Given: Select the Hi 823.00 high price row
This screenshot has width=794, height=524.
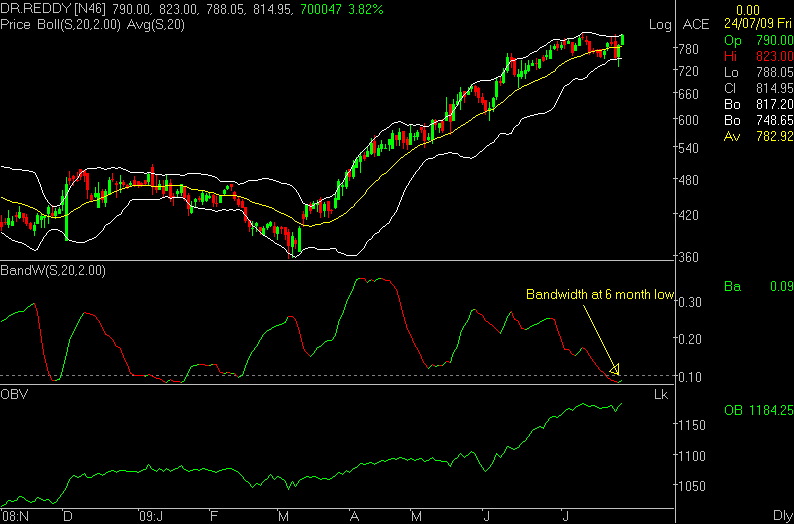Looking at the screenshot, I should pos(759,56).
